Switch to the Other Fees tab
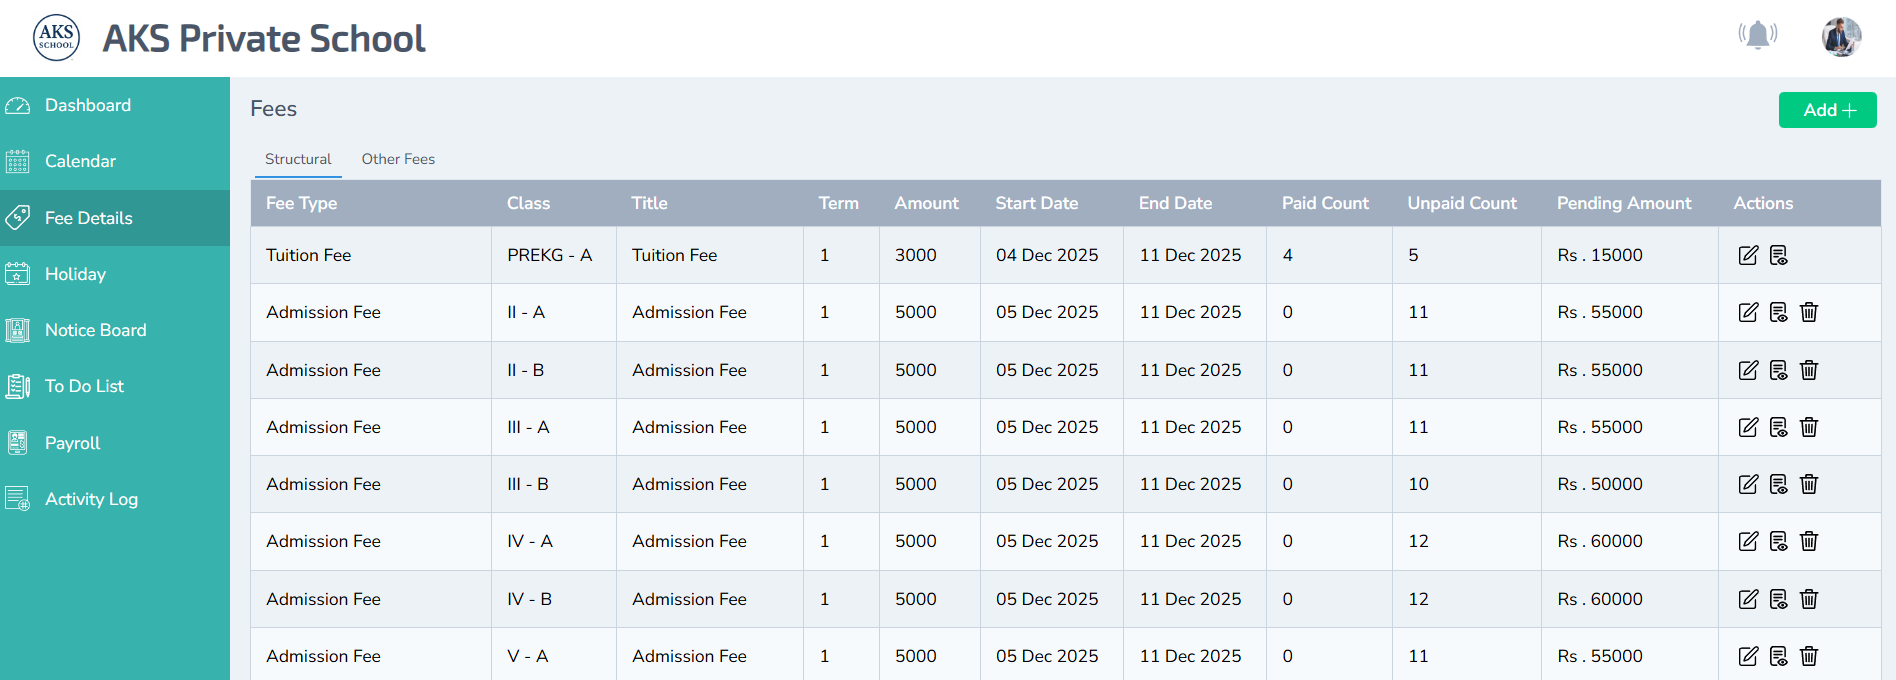The image size is (1896, 680). tap(398, 159)
